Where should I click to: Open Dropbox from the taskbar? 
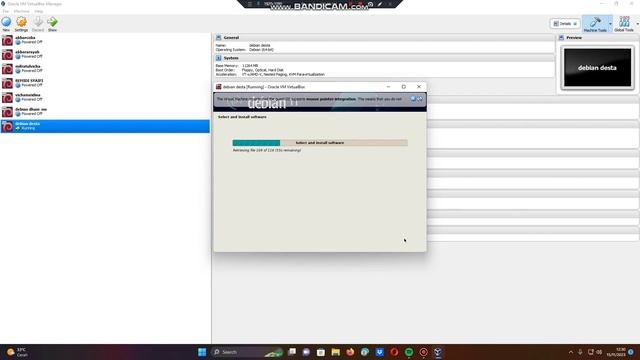pos(380,352)
